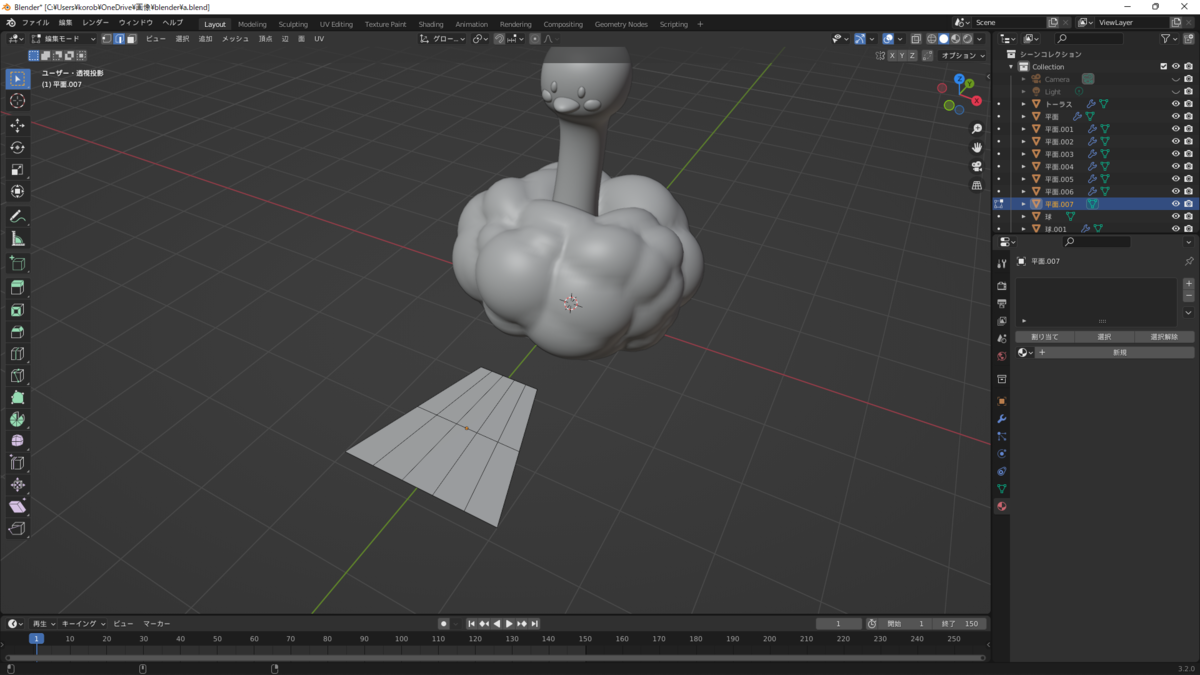Disable render for 平面.003 camera icon
The width and height of the screenshot is (1200, 675).
pyautogui.click(x=1188, y=154)
